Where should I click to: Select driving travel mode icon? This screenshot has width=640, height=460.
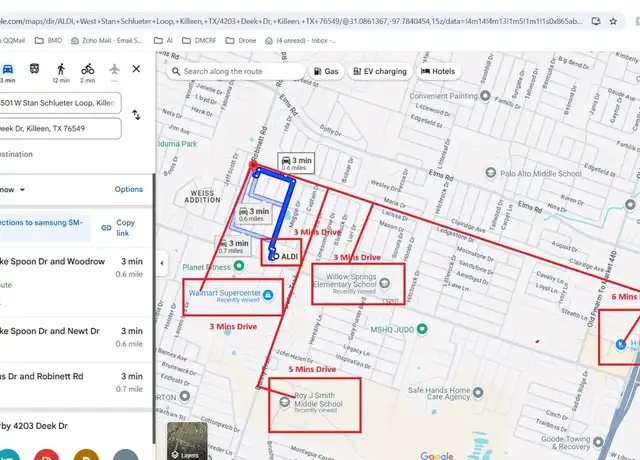(x=8, y=69)
